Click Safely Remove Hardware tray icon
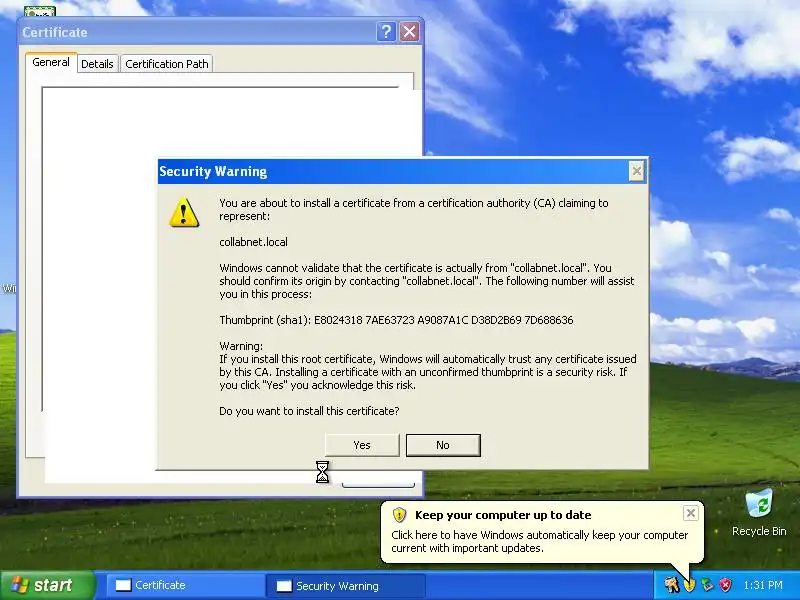The image size is (800, 600). [x=707, y=585]
